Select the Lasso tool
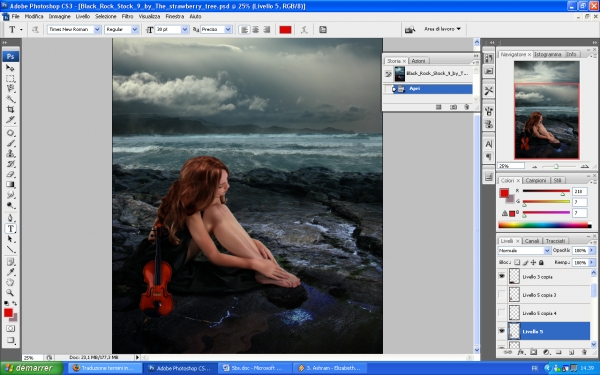Viewport: 600px width, 375px height. click(10, 88)
